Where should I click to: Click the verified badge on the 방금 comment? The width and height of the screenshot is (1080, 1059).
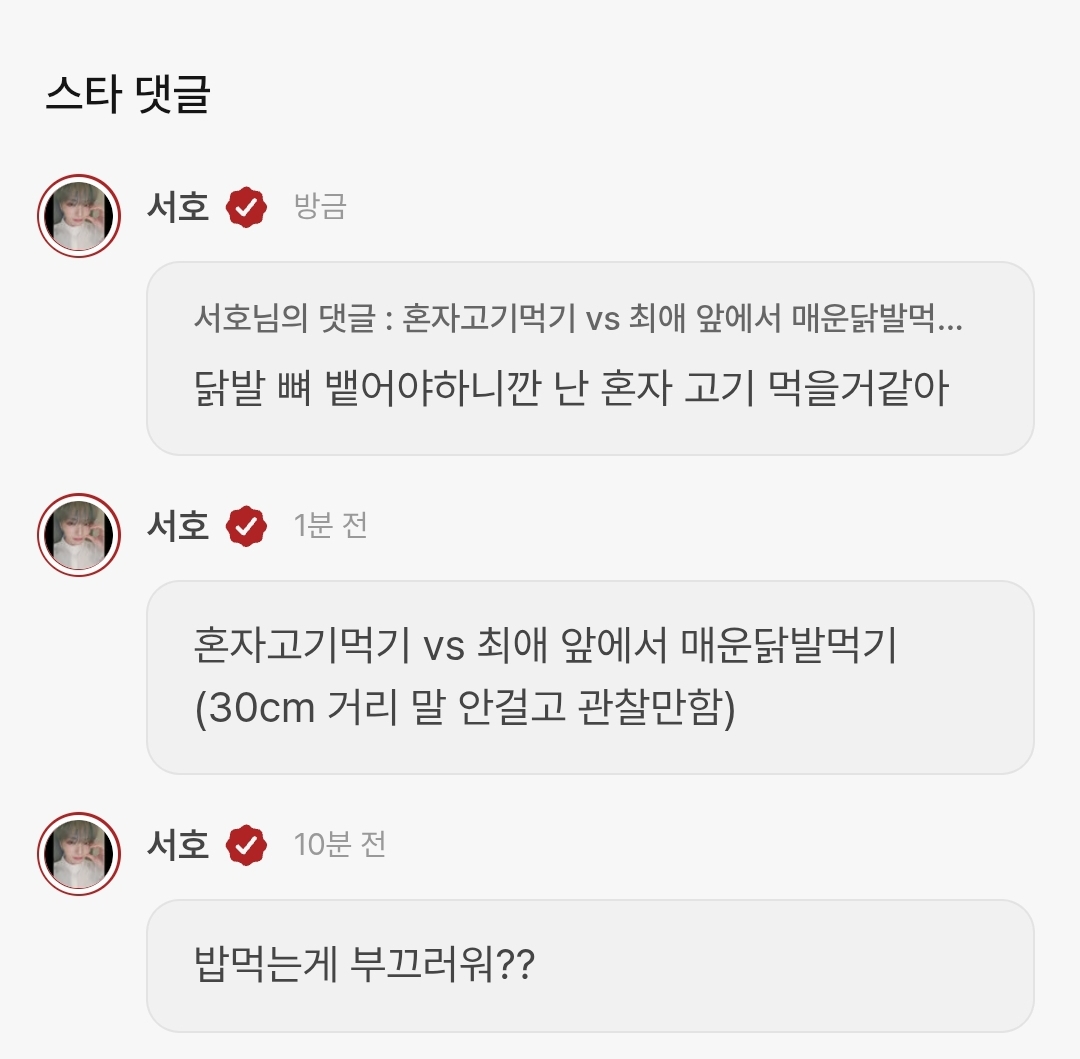point(246,208)
